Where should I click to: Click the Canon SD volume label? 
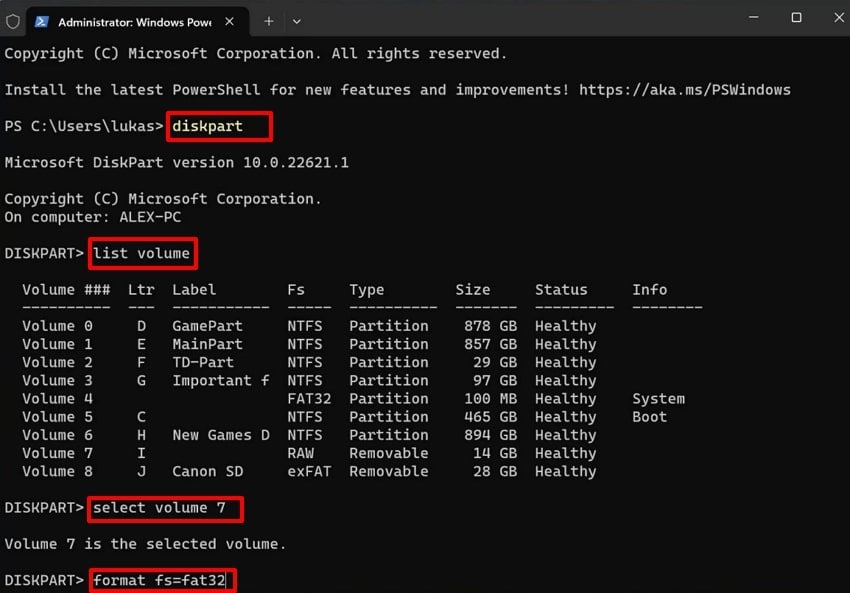click(x=207, y=471)
